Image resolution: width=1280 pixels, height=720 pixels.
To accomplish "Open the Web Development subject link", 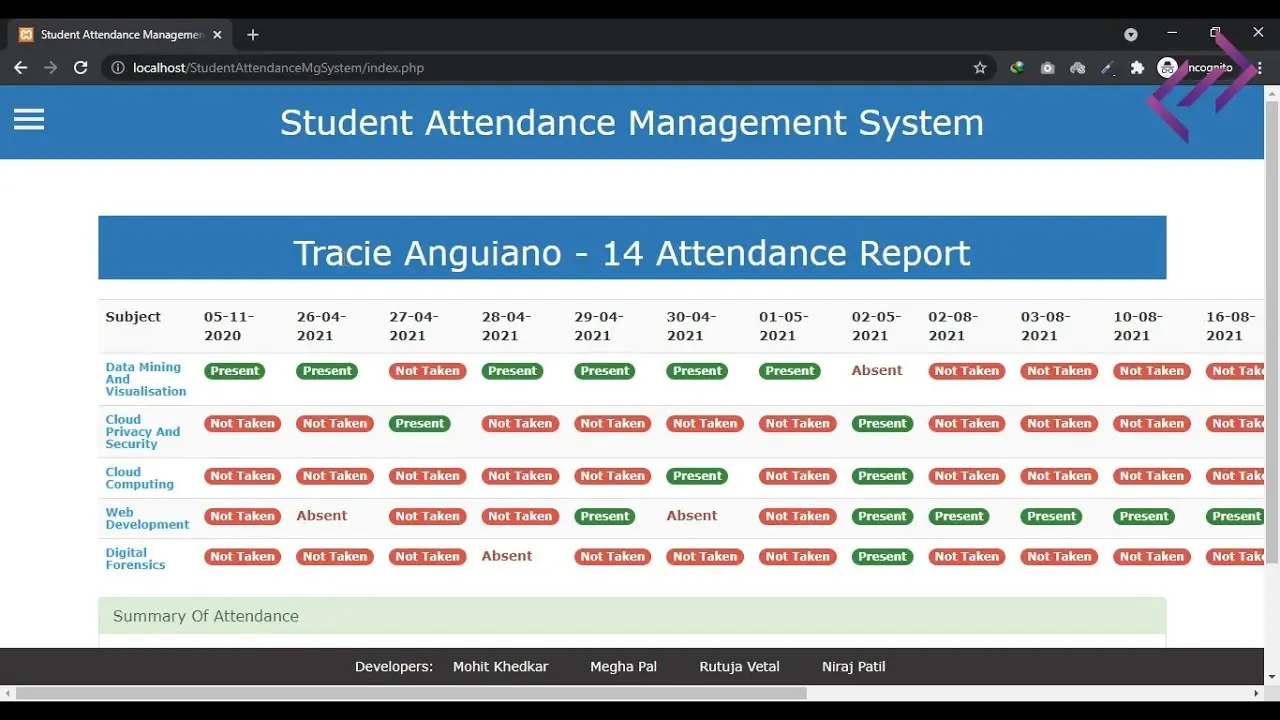I will click(147, 518).
